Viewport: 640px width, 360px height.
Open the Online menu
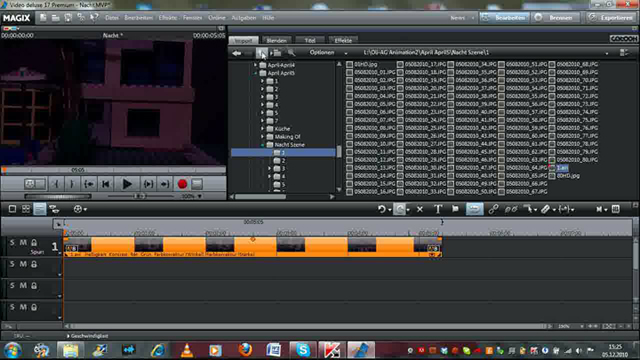pos(217,18)
